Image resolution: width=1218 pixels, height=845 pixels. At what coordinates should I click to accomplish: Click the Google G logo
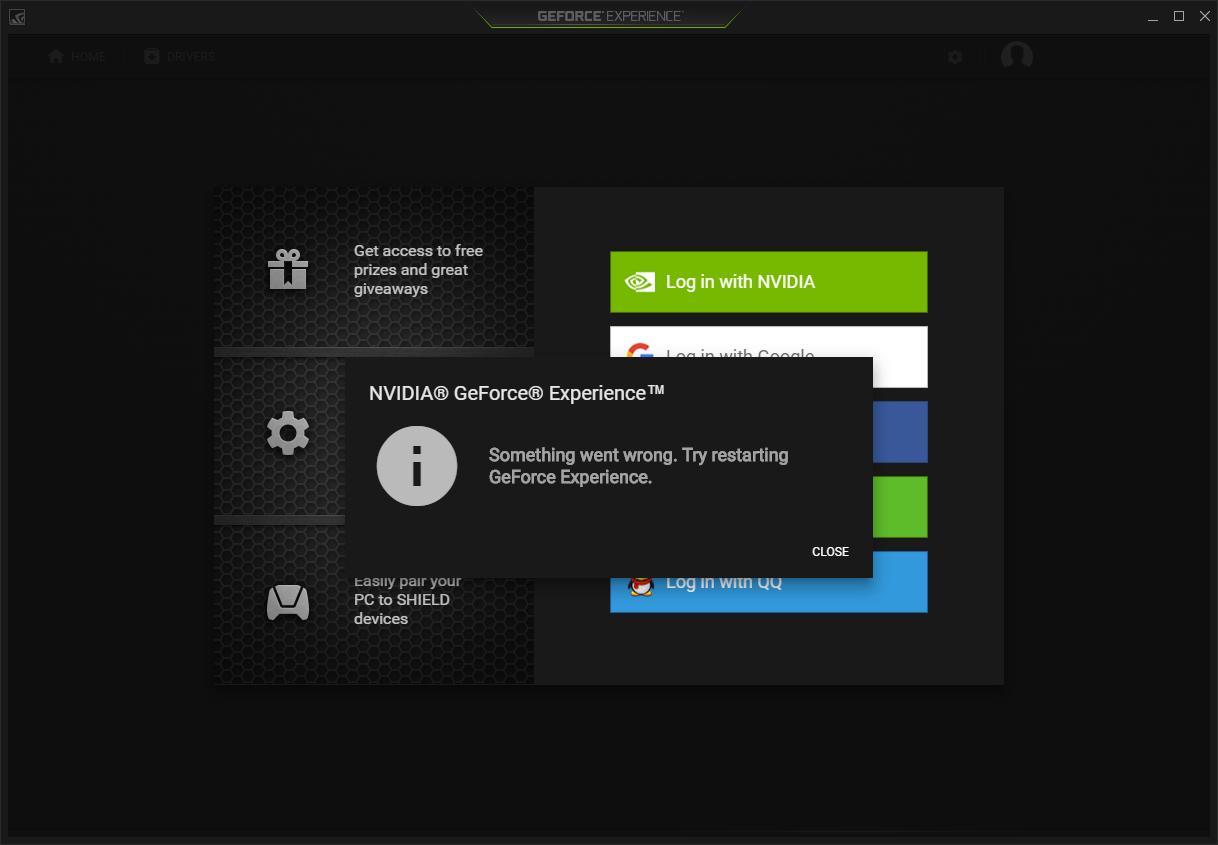(x=640, y=351)
